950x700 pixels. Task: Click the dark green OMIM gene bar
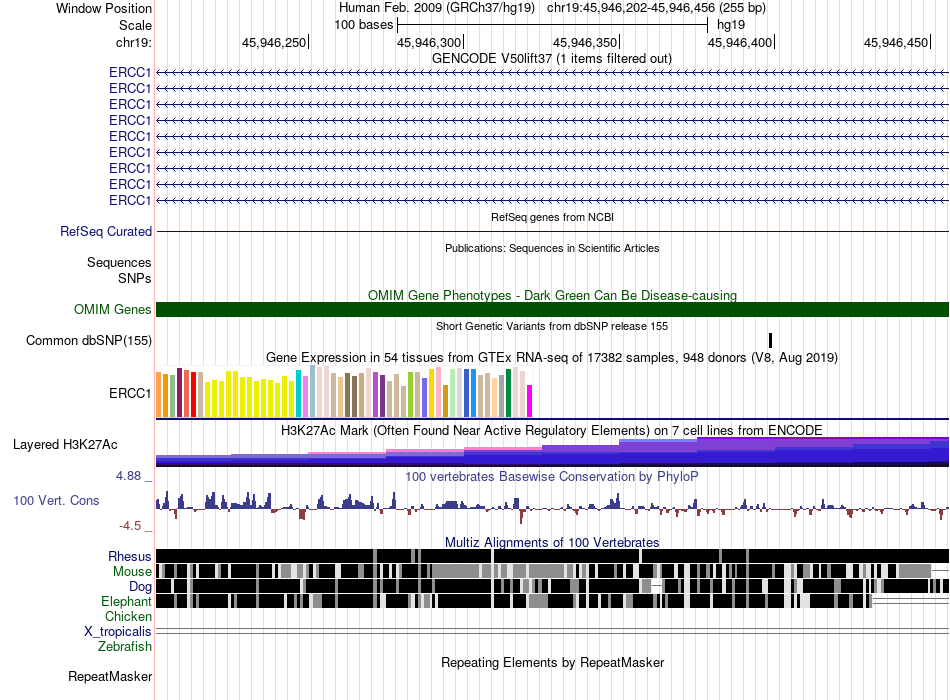552,309
